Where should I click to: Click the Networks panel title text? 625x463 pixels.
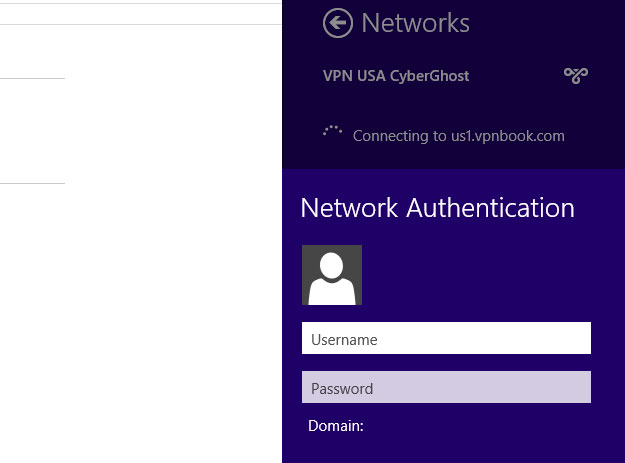[x=415, y=23]
